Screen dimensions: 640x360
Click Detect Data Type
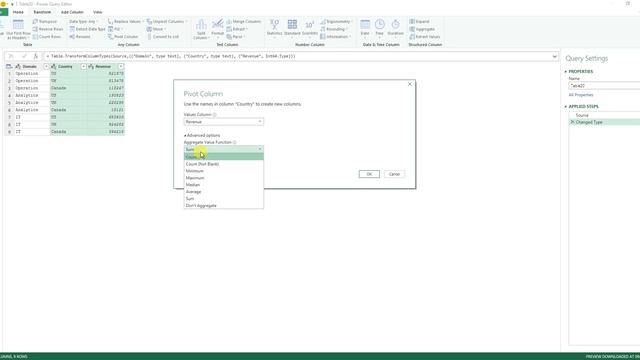point(87,29)
